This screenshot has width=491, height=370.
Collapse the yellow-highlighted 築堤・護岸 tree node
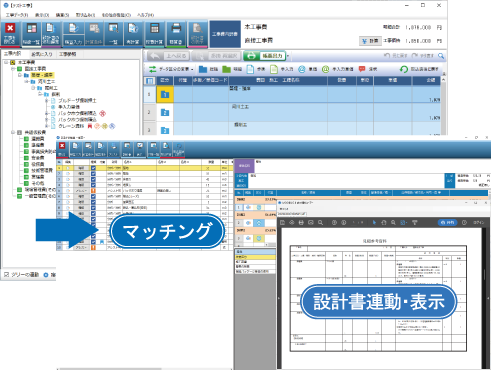click(20, 75)
